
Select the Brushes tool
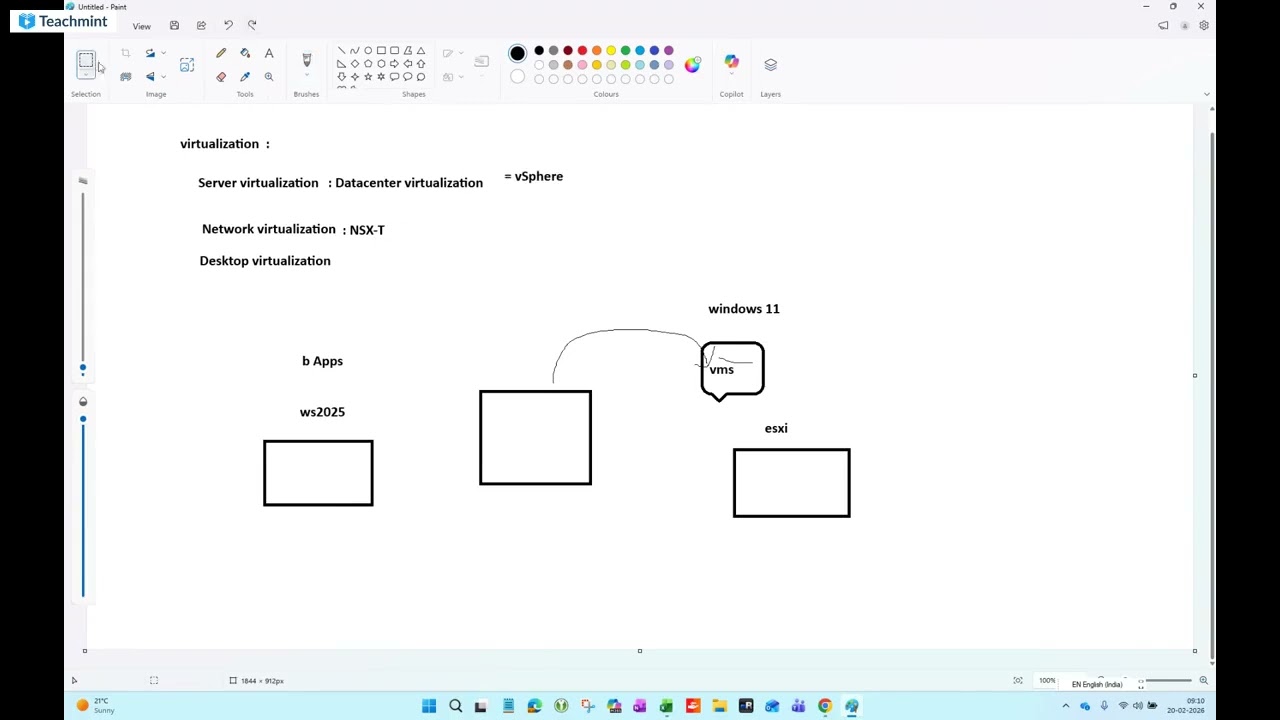307,60
